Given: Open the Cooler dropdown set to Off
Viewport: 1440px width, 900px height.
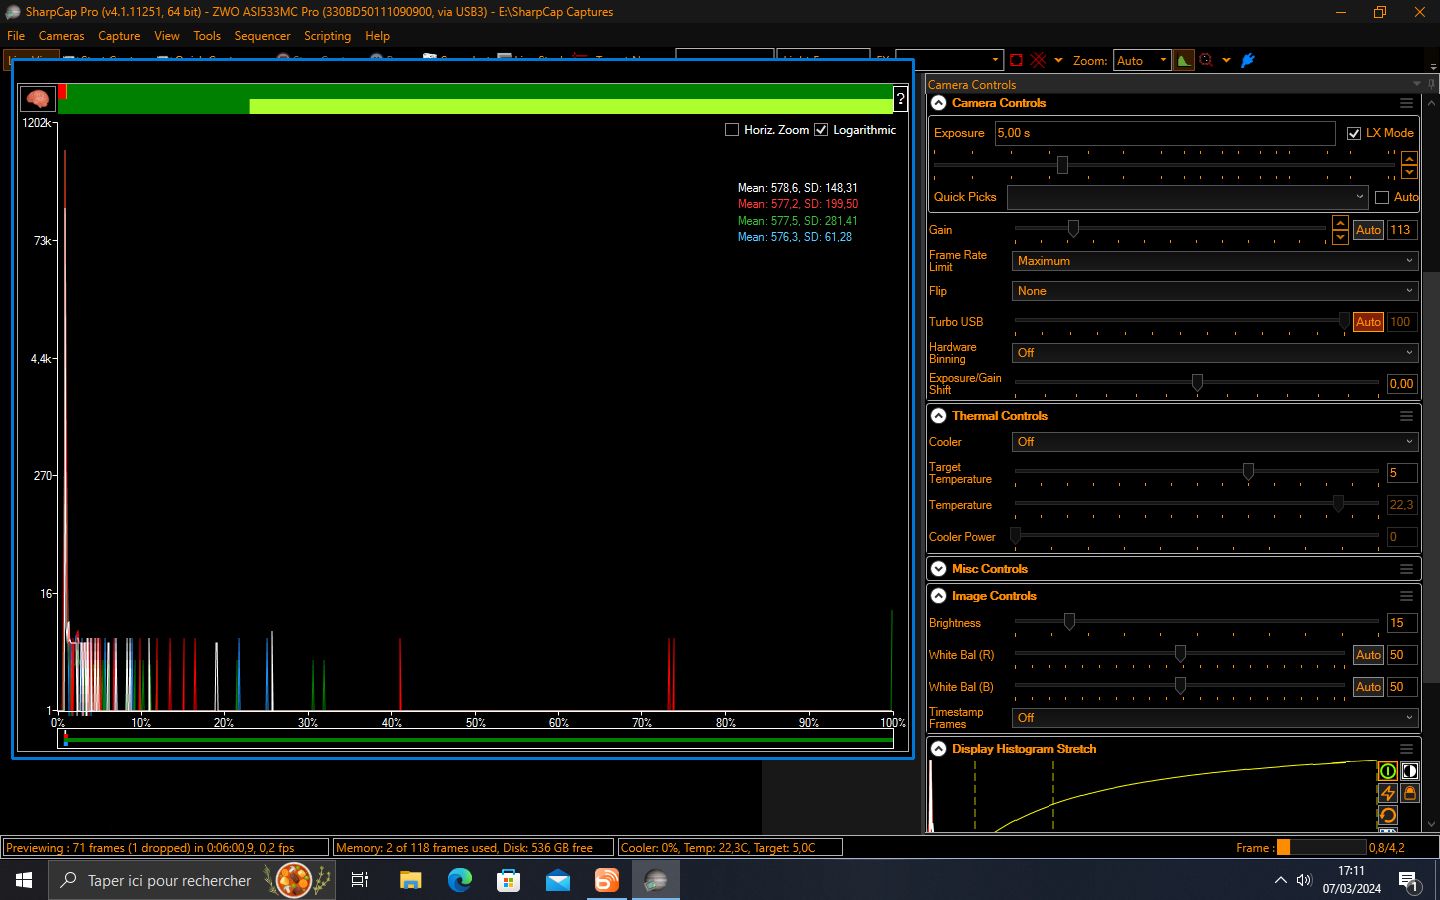Looking at the screenshot, I should click(1215, 442).
